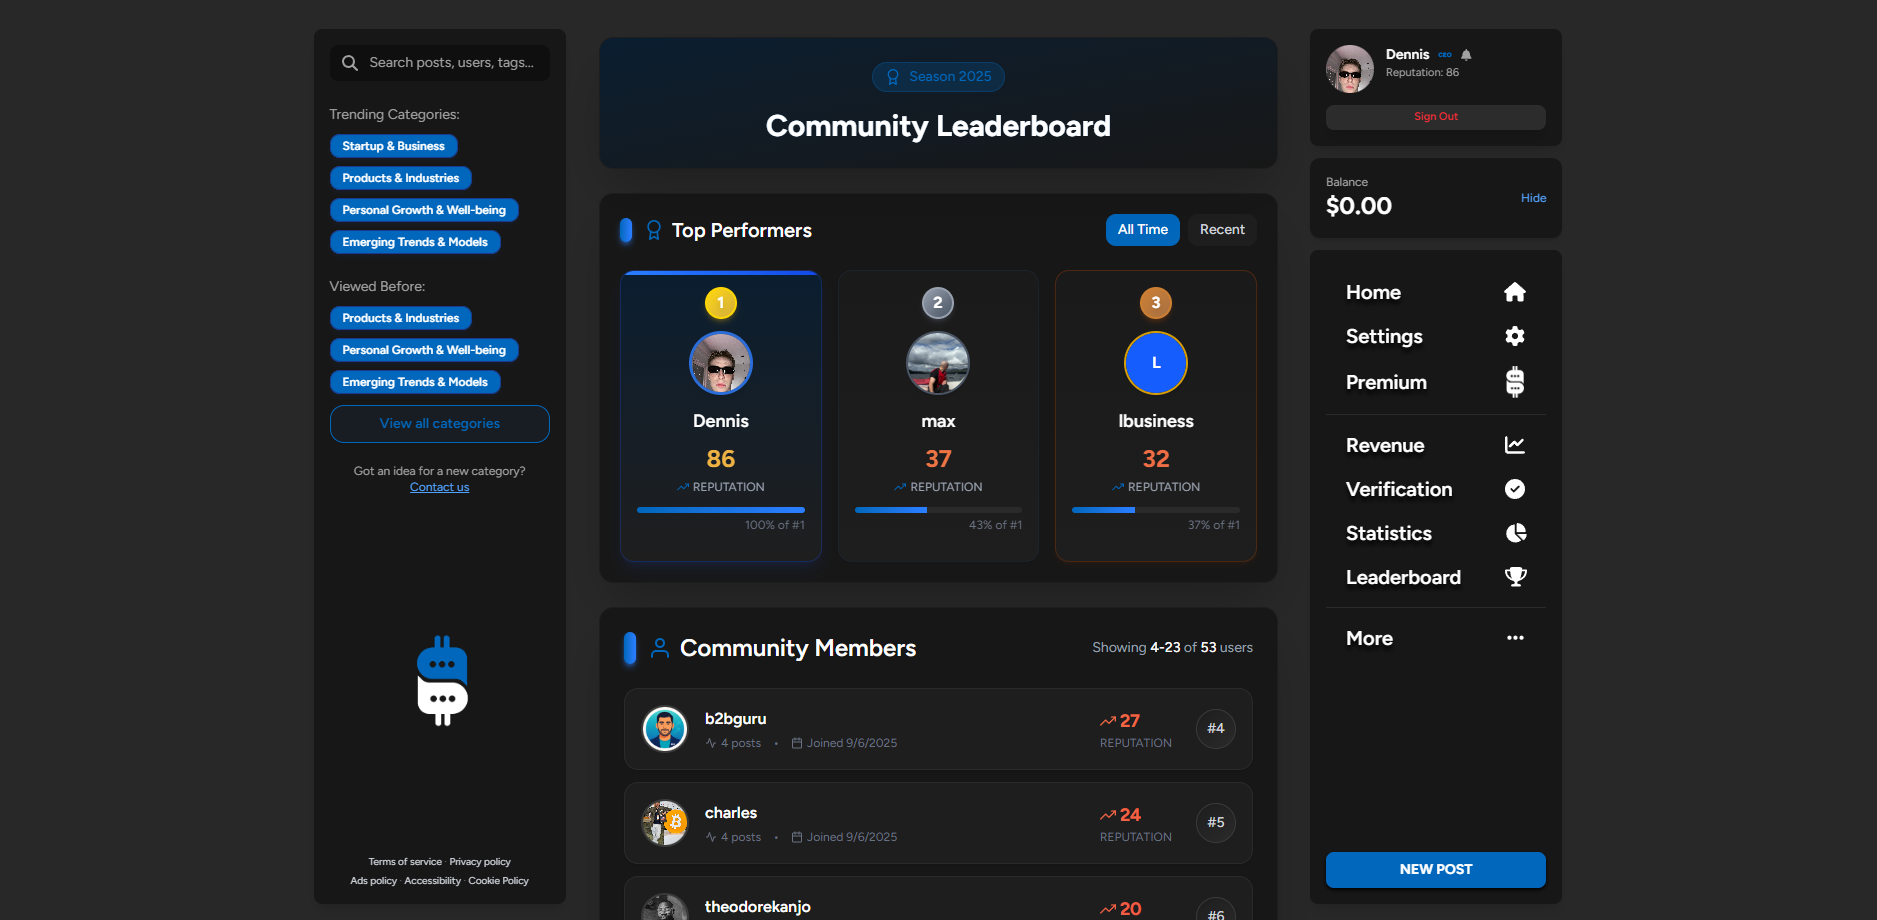The height and width of the screenshot is (920, 1877).
Task: Click the notification bell beside Dennis
Action: point(1466,55)
